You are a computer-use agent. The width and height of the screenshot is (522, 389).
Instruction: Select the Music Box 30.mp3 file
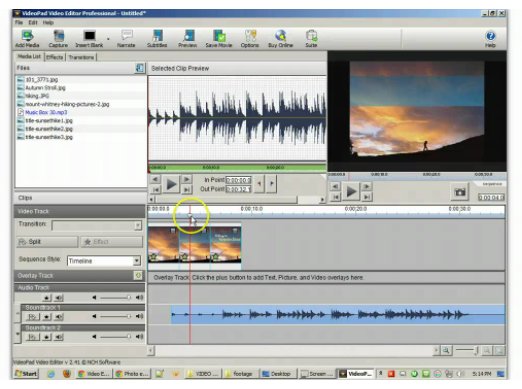46,112
